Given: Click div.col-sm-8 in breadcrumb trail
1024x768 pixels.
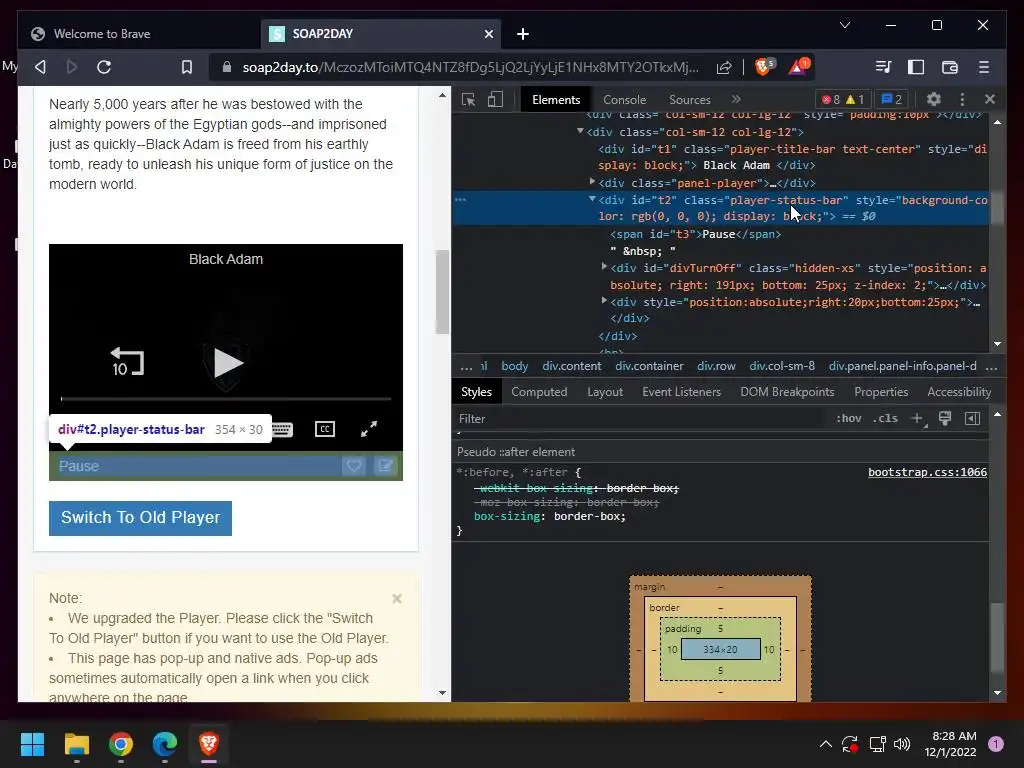Looking at the screenshot, I should click(x=782, y=366).
